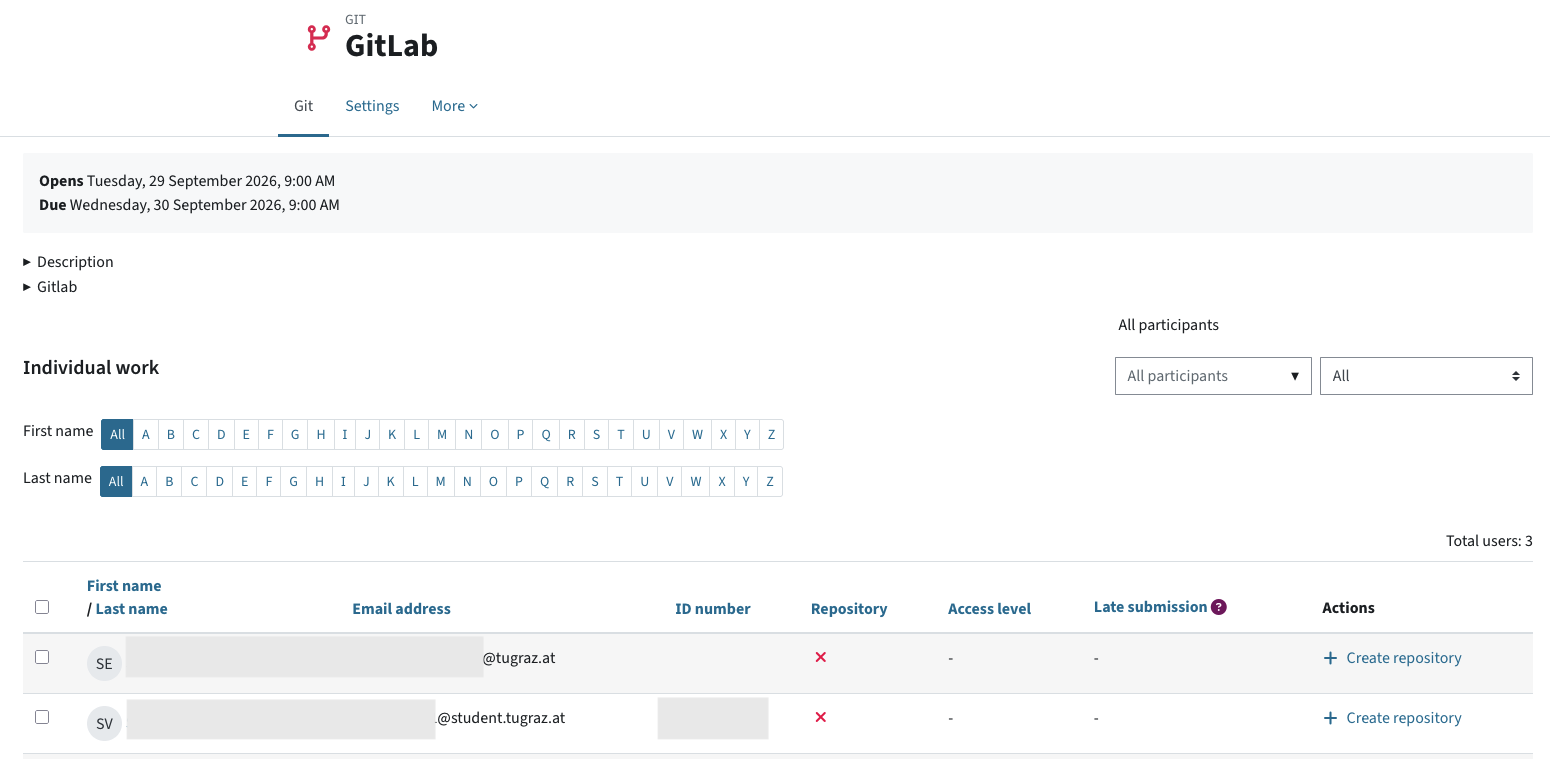Click the GitLab branch icon in header
This screenshot has width=1550, height=759.
(318, 38)
